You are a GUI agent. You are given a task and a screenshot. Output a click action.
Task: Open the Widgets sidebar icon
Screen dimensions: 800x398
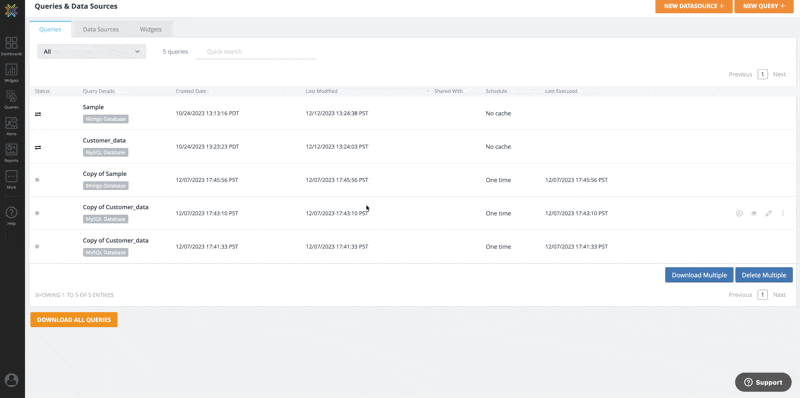pyautogui.click(x=11, y=72)
